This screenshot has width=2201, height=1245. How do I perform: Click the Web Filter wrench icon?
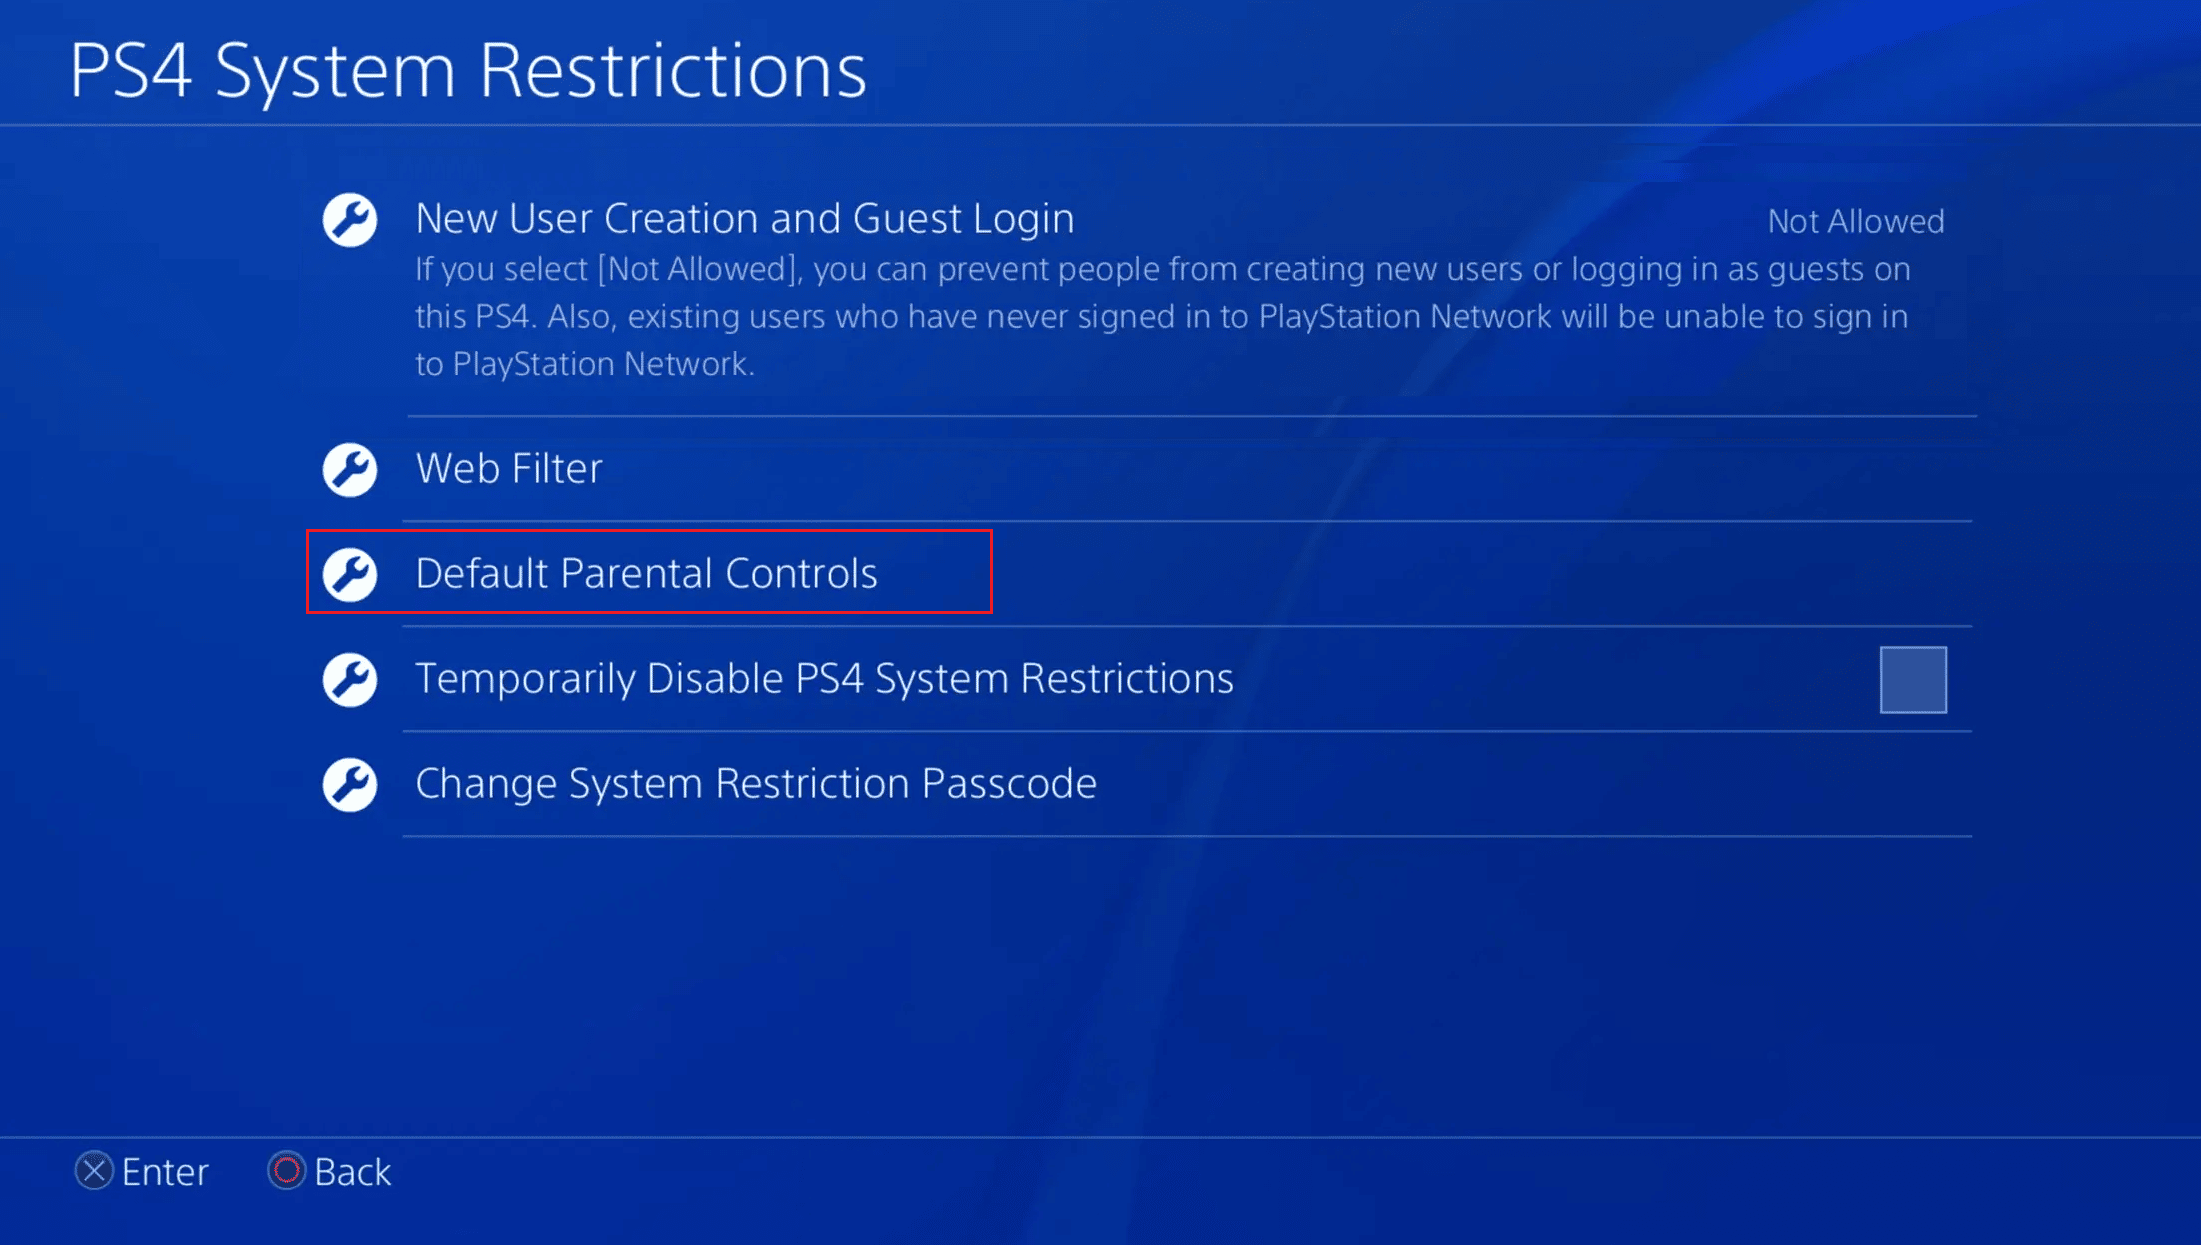coord(350,470)
